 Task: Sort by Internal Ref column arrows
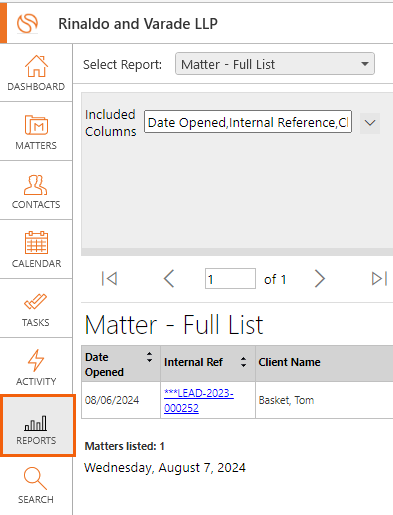coord(244,362)
